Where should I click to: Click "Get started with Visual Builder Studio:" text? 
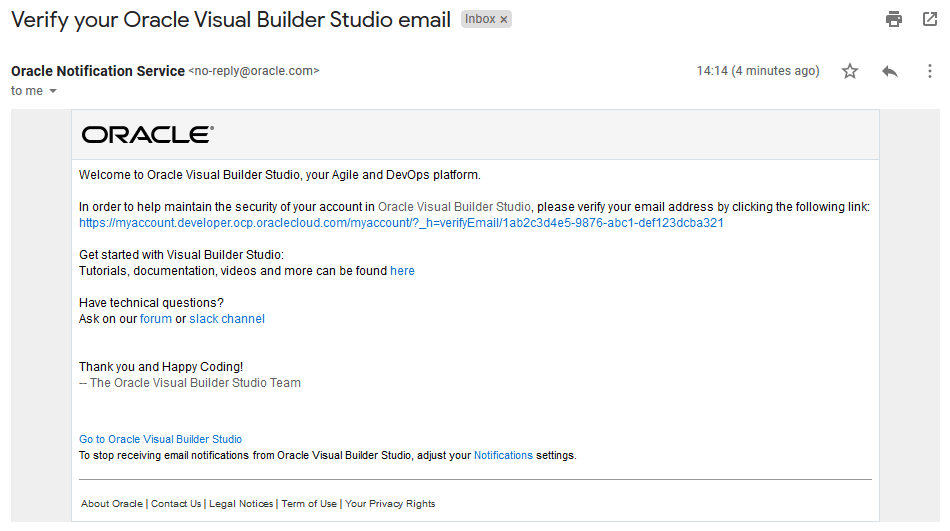coord(181,255)
